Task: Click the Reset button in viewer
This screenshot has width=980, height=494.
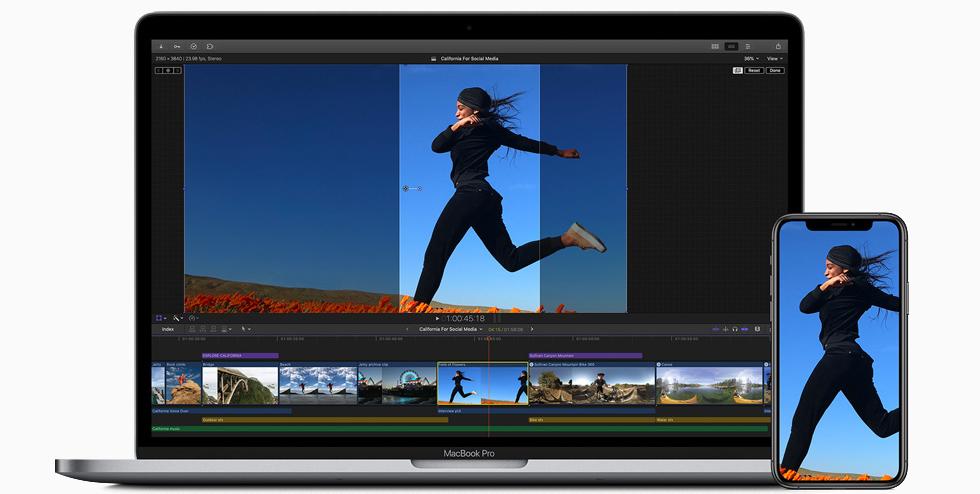Action: click(754, 71)
